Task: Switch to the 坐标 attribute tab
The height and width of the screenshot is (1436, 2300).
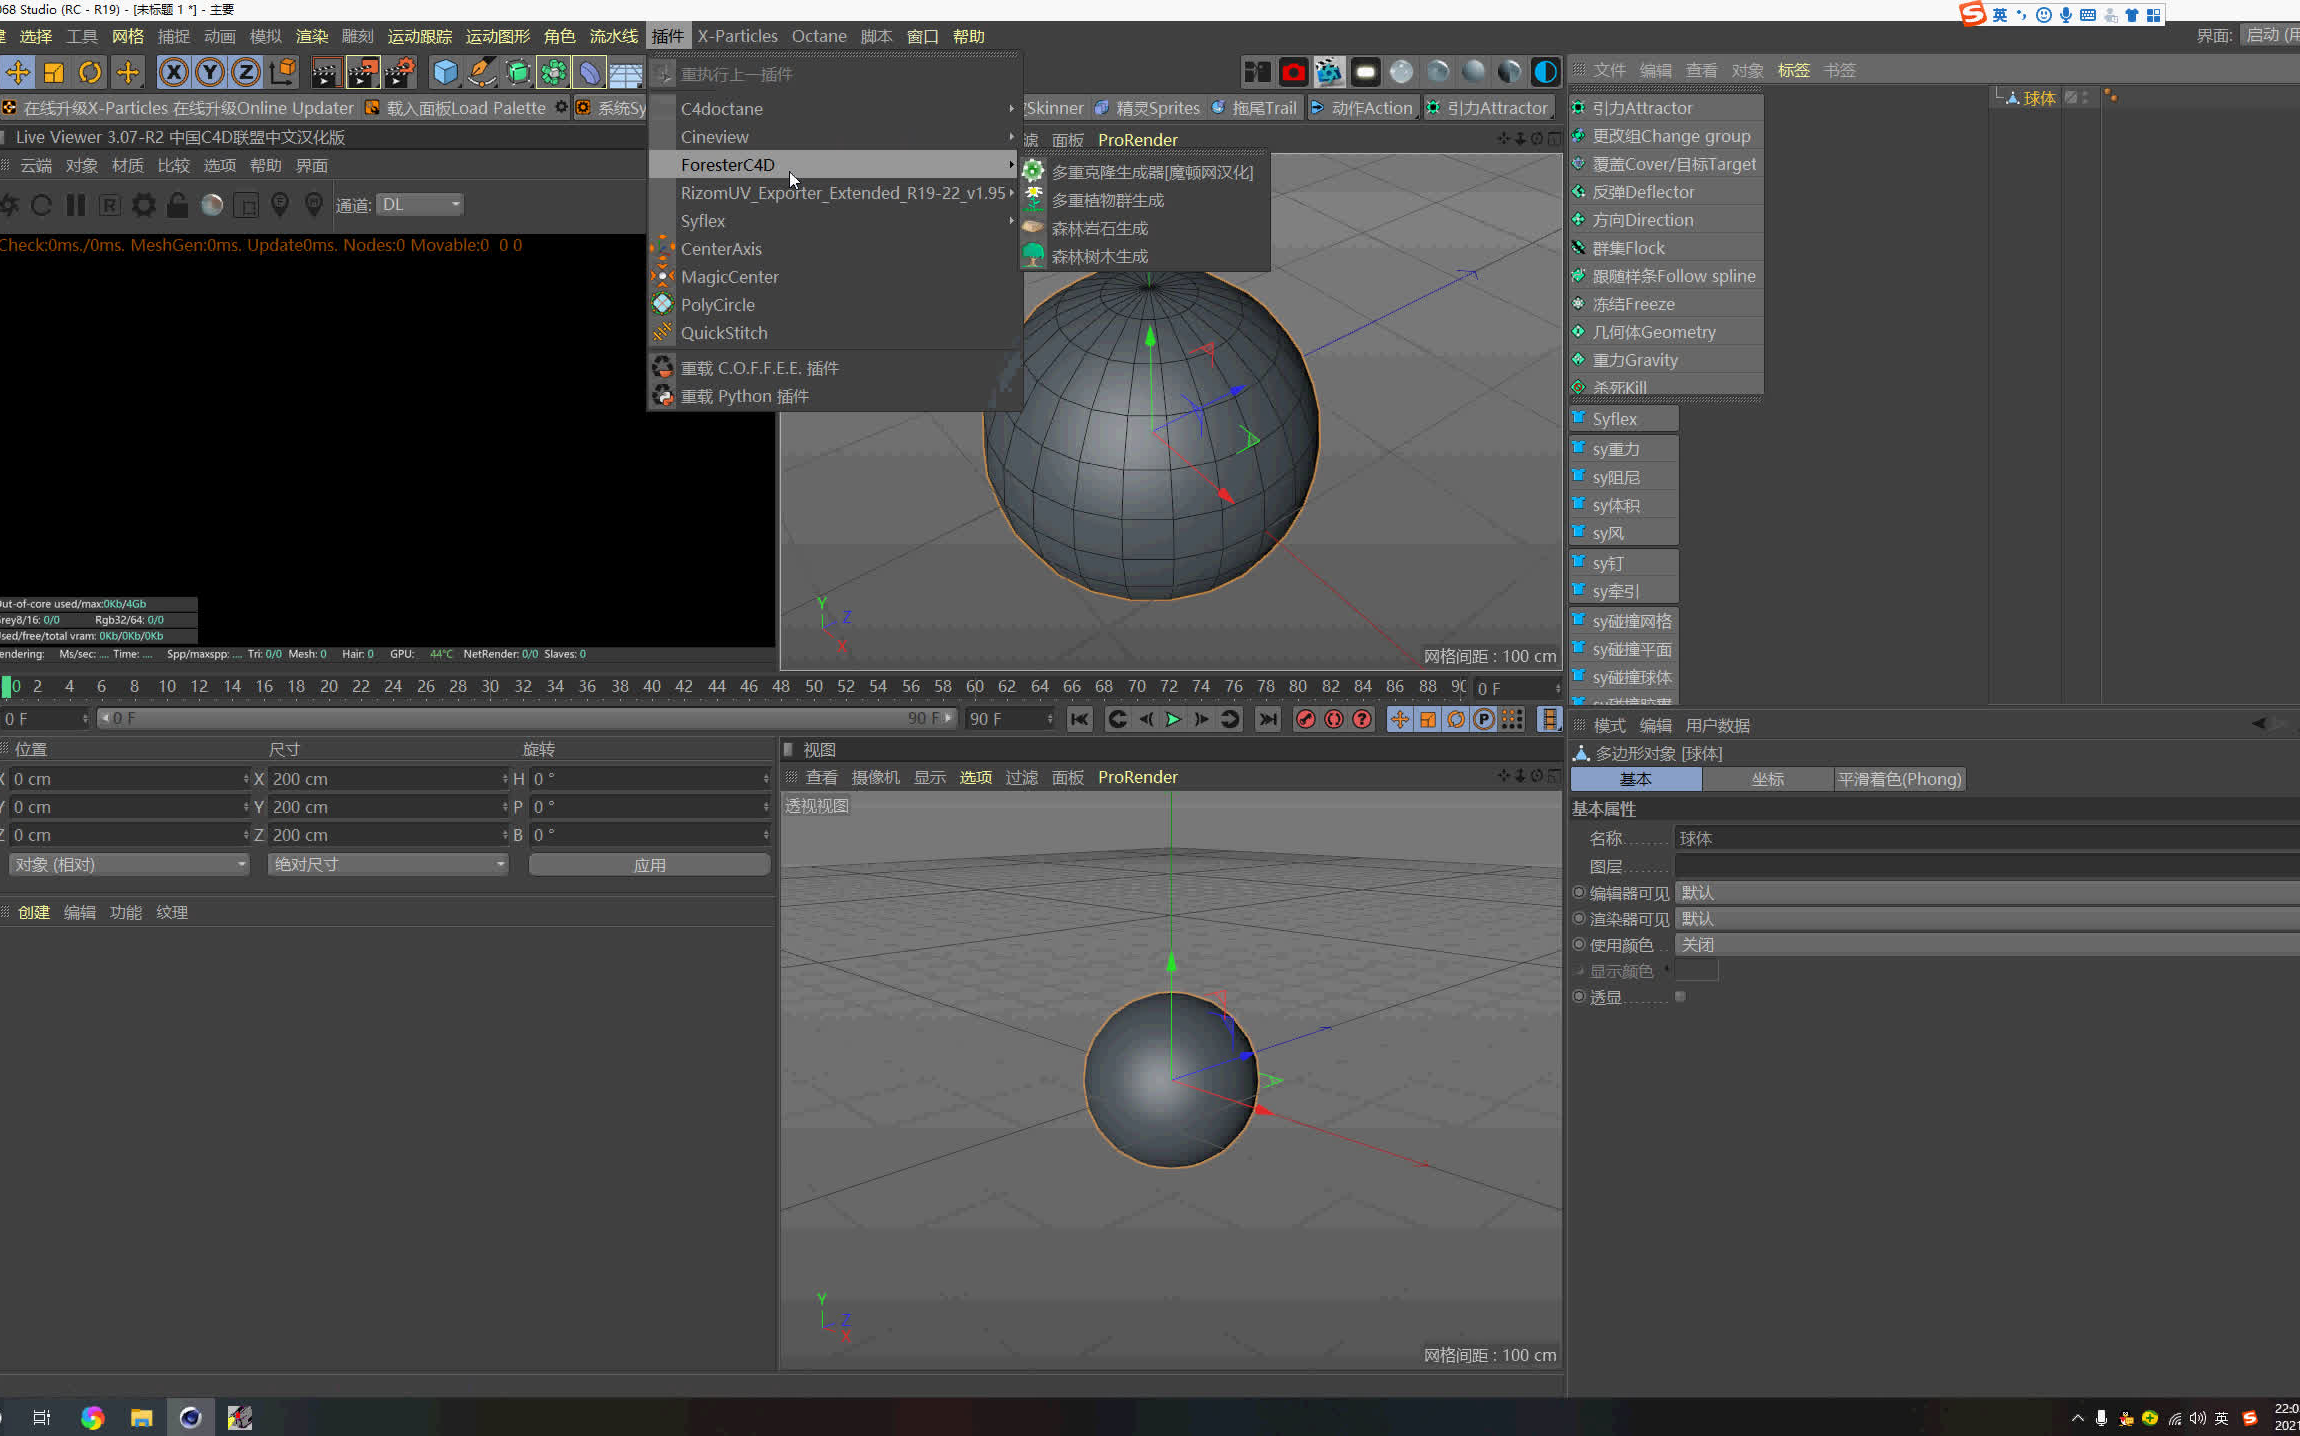Action: (1767, 779)
